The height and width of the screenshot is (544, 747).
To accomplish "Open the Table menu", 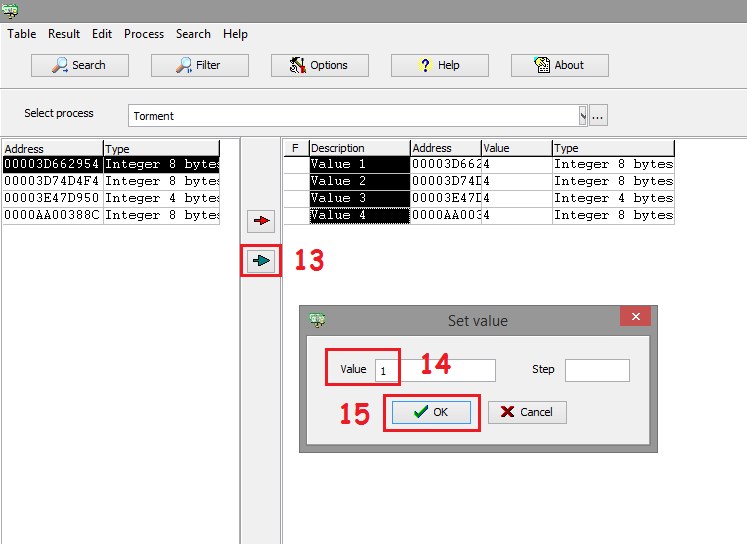I will click(22, 34).
